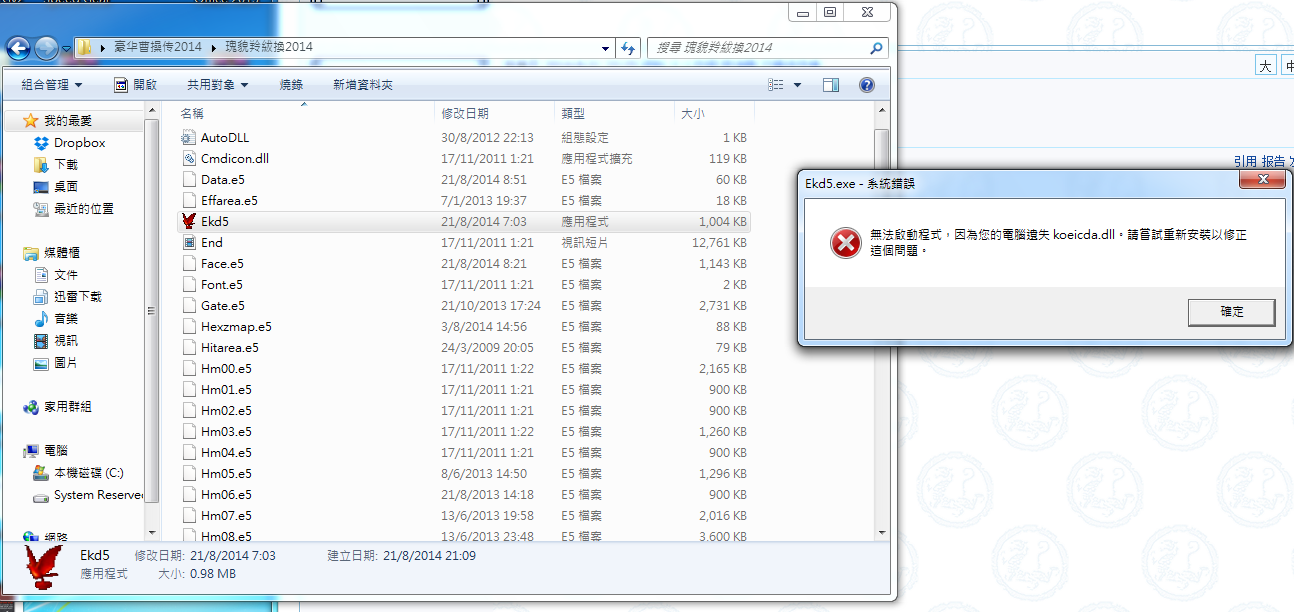Click 開啟 toolbar button
The width and height of the screenshot is (1294, 612).
(135, 85)
